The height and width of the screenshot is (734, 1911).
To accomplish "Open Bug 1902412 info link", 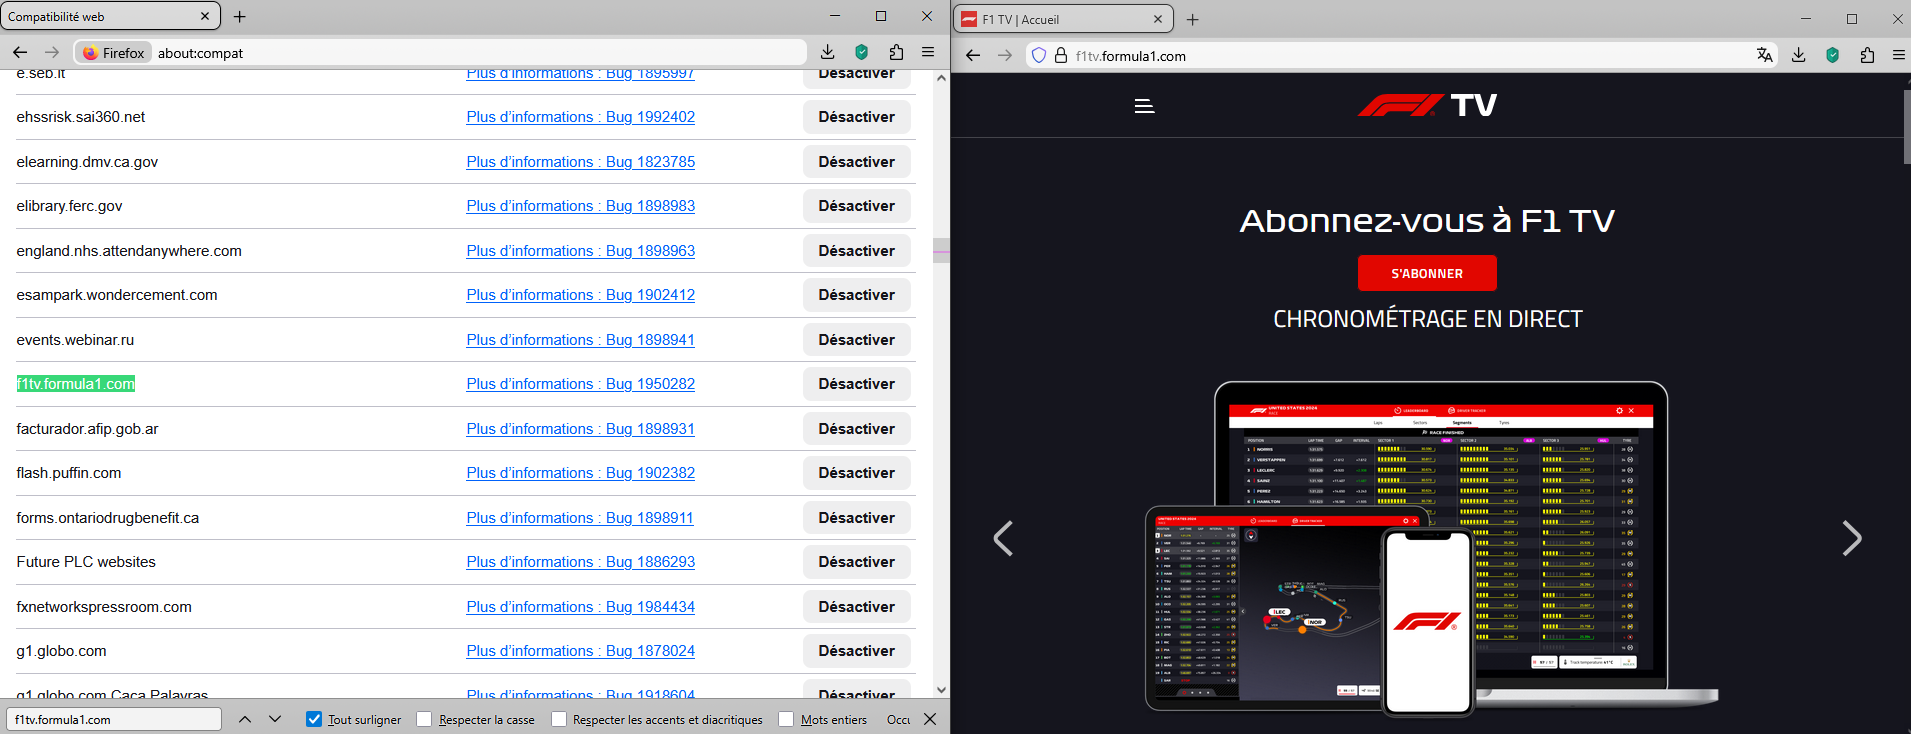I will [x=580, y=295].
